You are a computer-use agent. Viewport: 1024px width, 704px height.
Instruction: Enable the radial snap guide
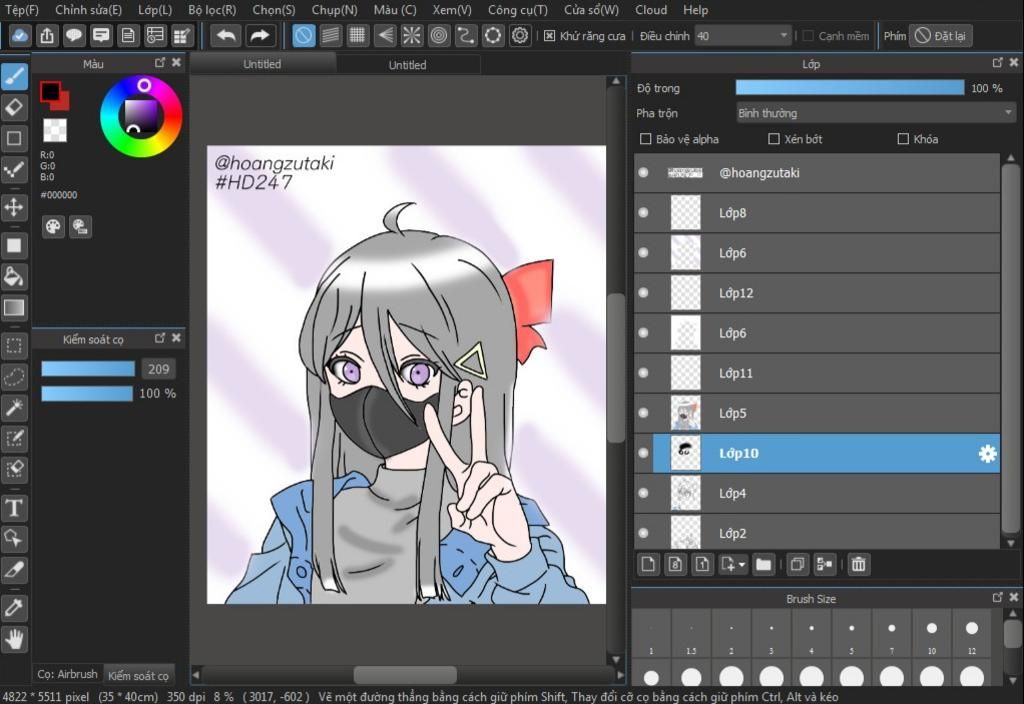coord(412,35)
